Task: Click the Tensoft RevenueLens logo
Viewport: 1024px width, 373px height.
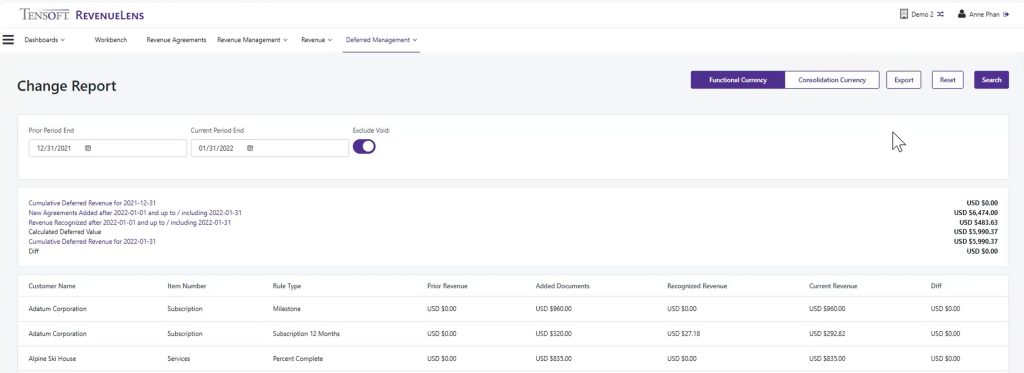Action: click(x=82, y=14)
